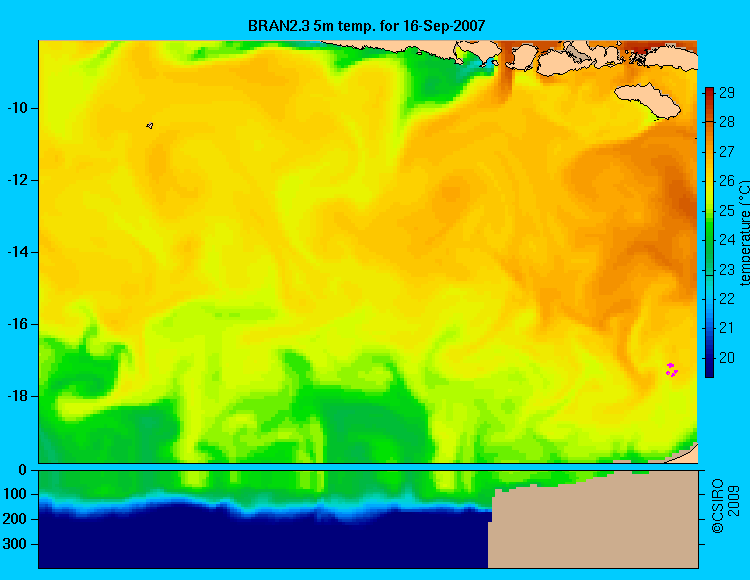The width and height of the screenshot is (750, 580).
Task: Click the magenta marker cluster on the map
Action: (x=672, y=370)
